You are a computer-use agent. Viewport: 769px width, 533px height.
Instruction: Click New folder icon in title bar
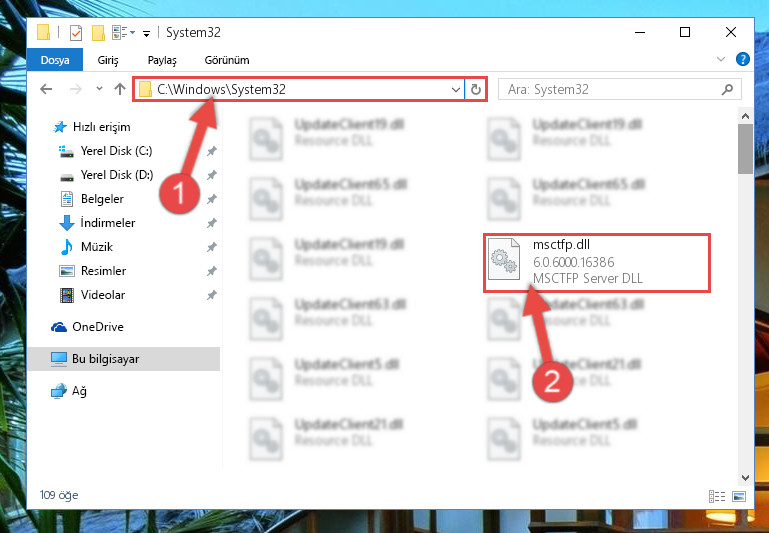click(x=98, y=33)
